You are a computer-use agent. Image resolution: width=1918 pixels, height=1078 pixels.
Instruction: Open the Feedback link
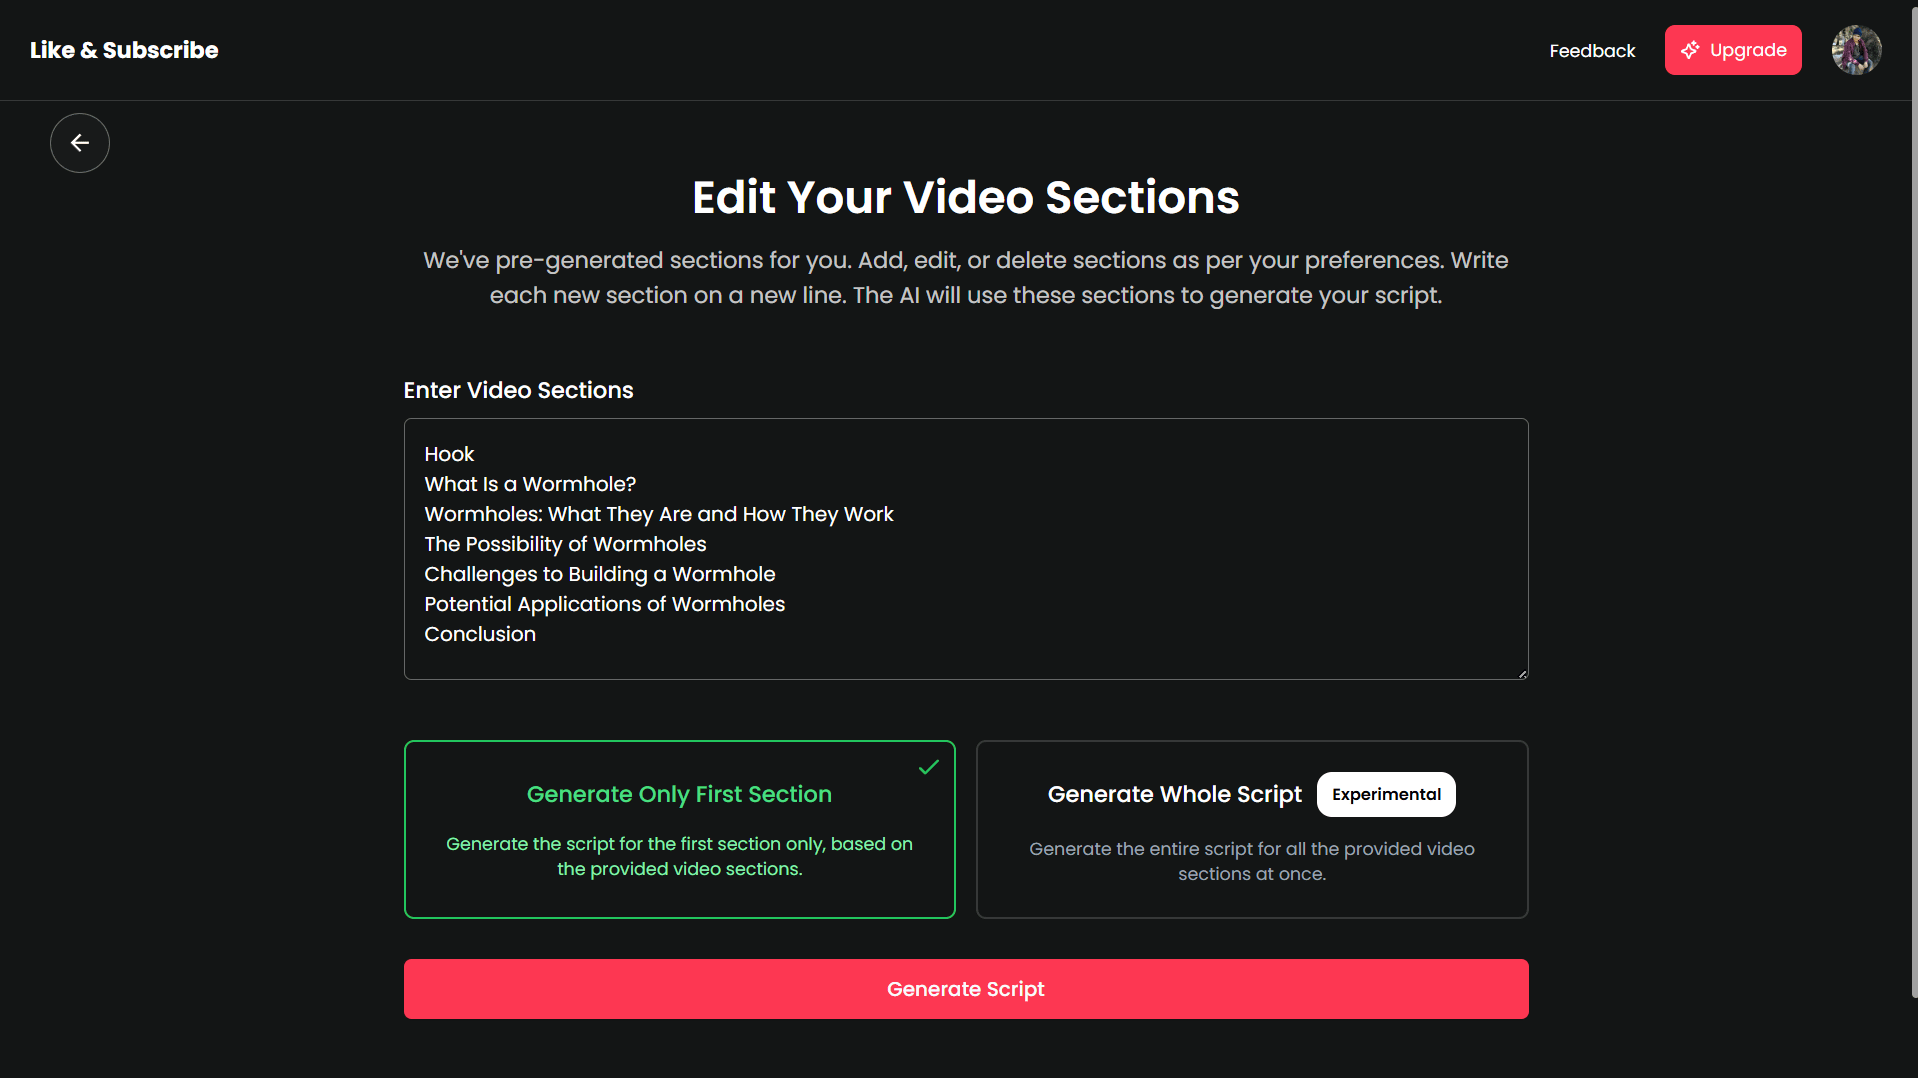tap(1592, 51)
